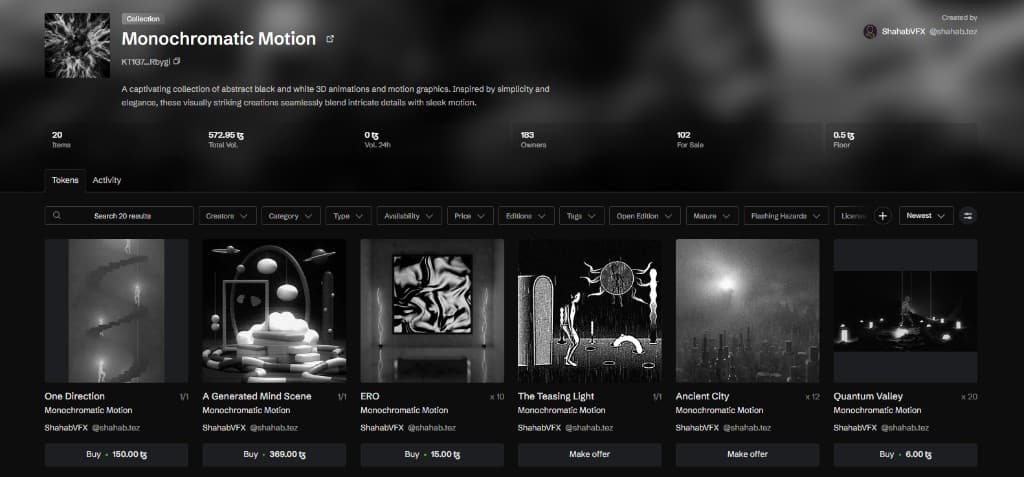
Task: Open the Newest sort dropdown
Action: [x=926, y=216]
